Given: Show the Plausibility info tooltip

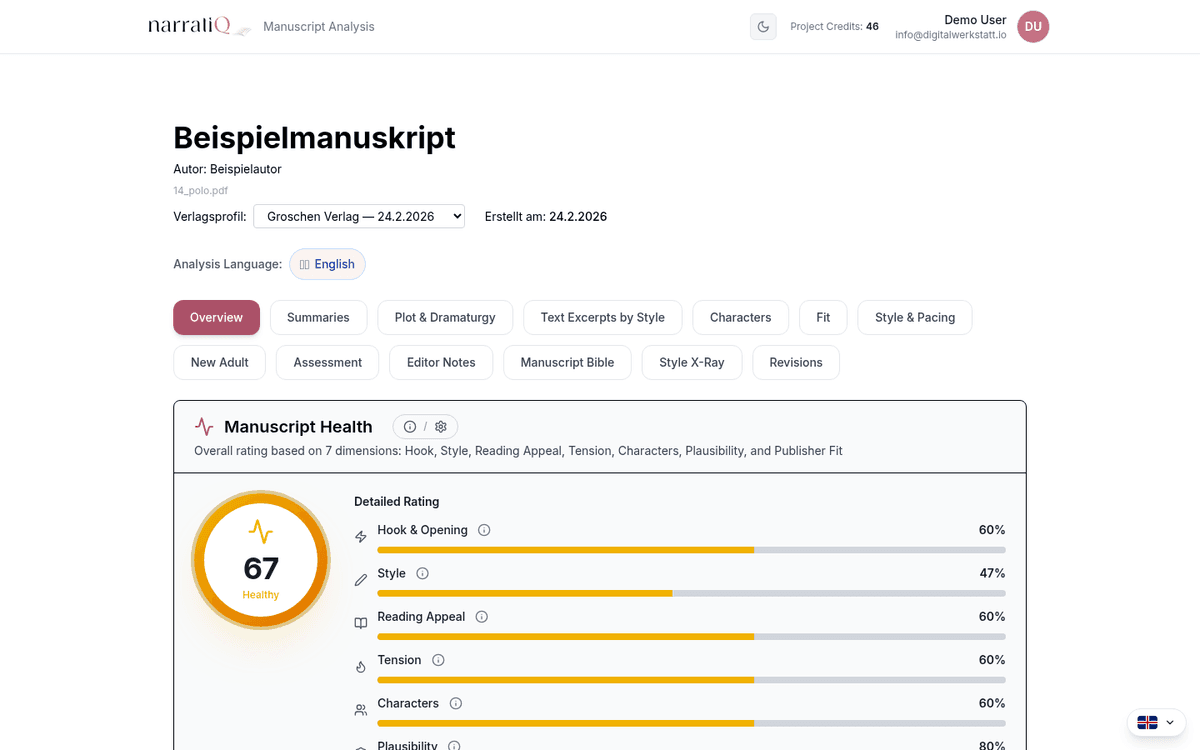Looking at the screenshot, I should pyautogui.click(x=454, y=745).
